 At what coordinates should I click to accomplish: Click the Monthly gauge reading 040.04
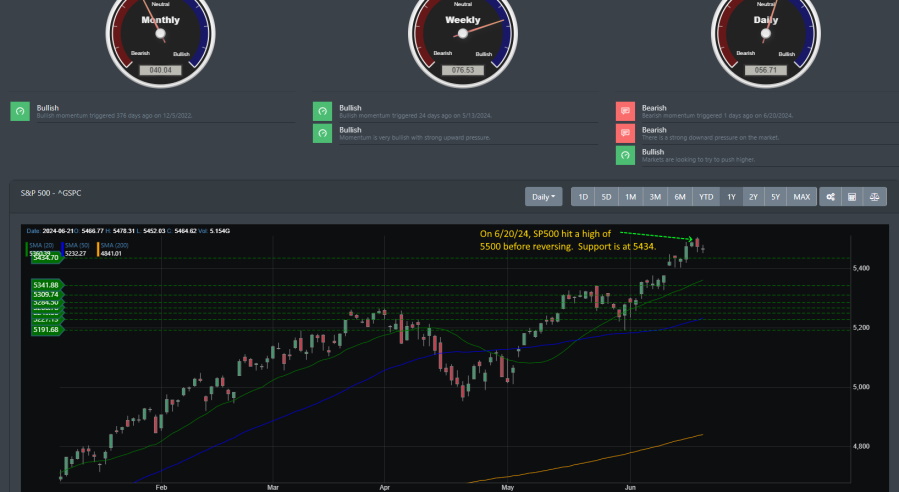[161, 70]
